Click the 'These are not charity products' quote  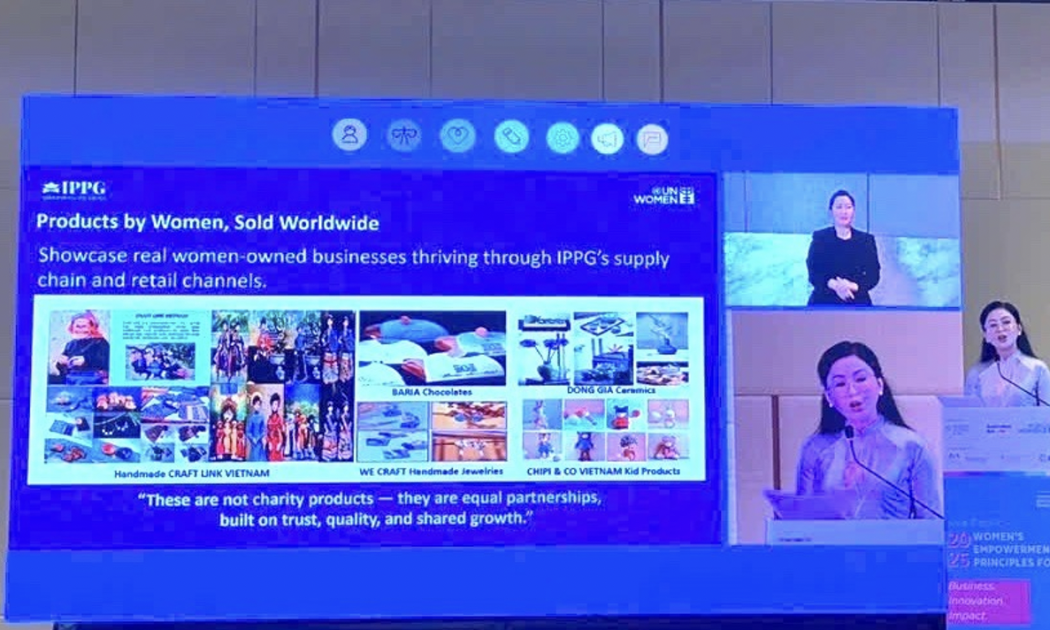[374, 509]
